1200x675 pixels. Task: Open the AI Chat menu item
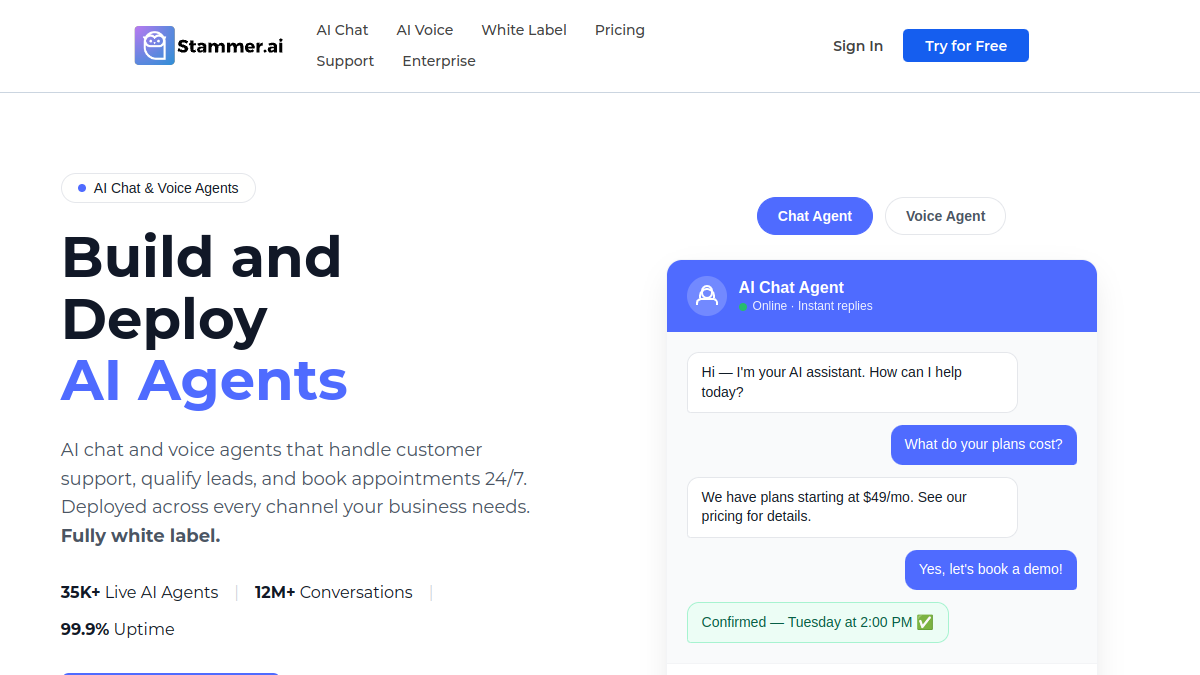tap(342, 30)
